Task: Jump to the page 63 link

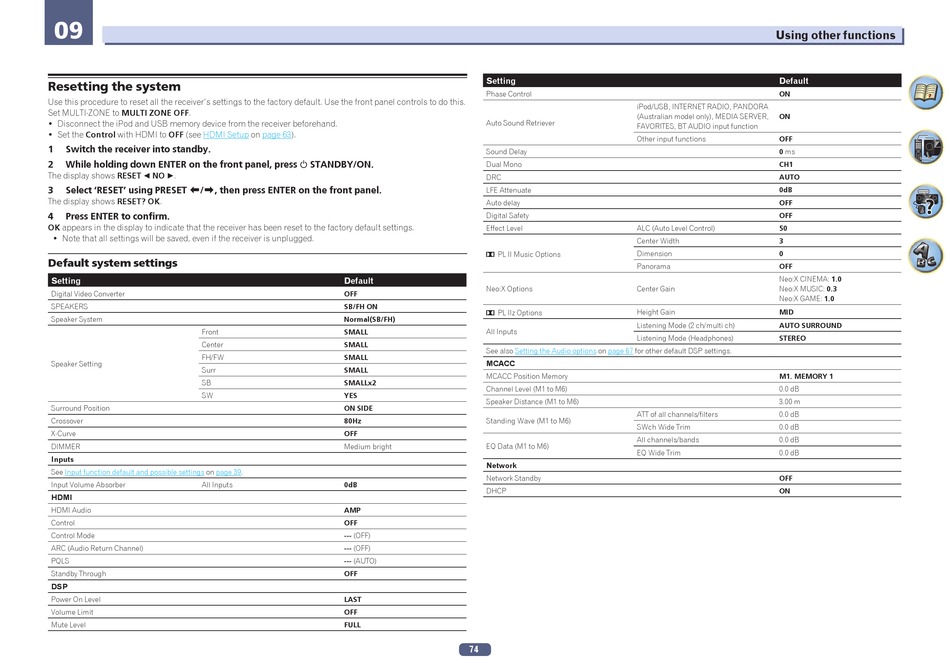Action: pos(277,135)
